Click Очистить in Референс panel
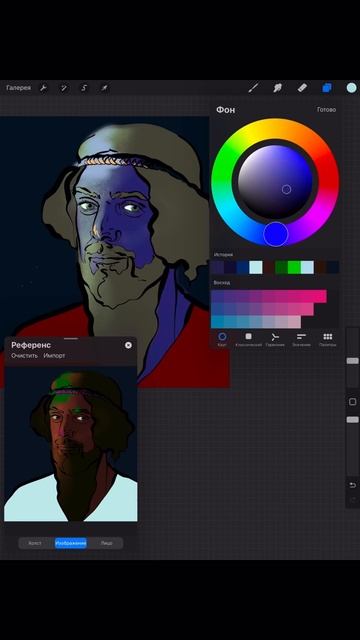Screen dimensions: 360x640 (x=24, y=356)
